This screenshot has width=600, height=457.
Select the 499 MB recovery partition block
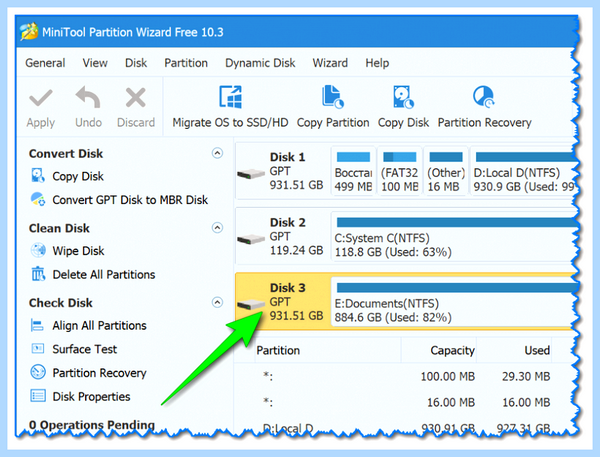353,171
